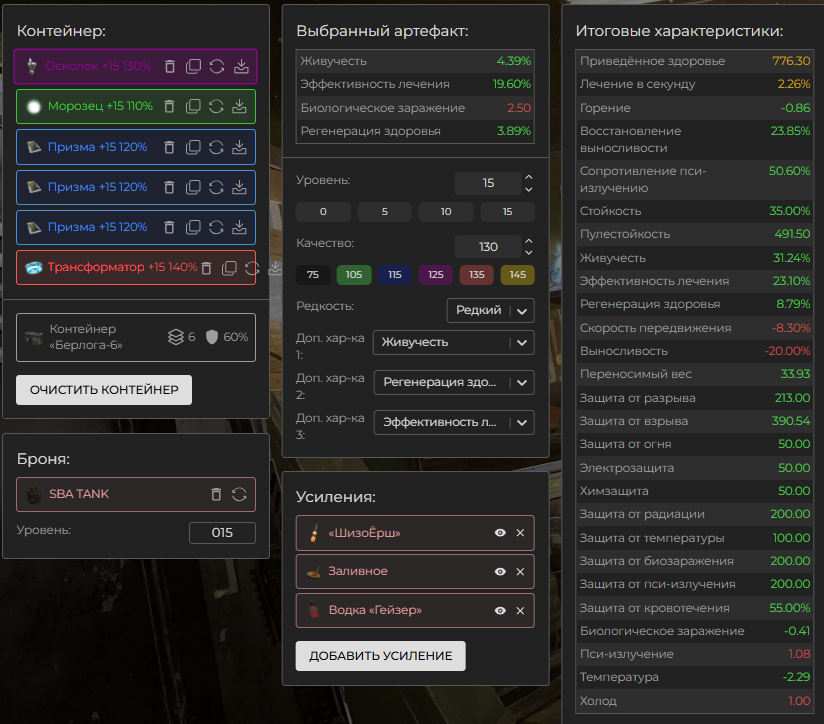Select quality preset 75
Screen dimensions: 824x724
[313, 275]
